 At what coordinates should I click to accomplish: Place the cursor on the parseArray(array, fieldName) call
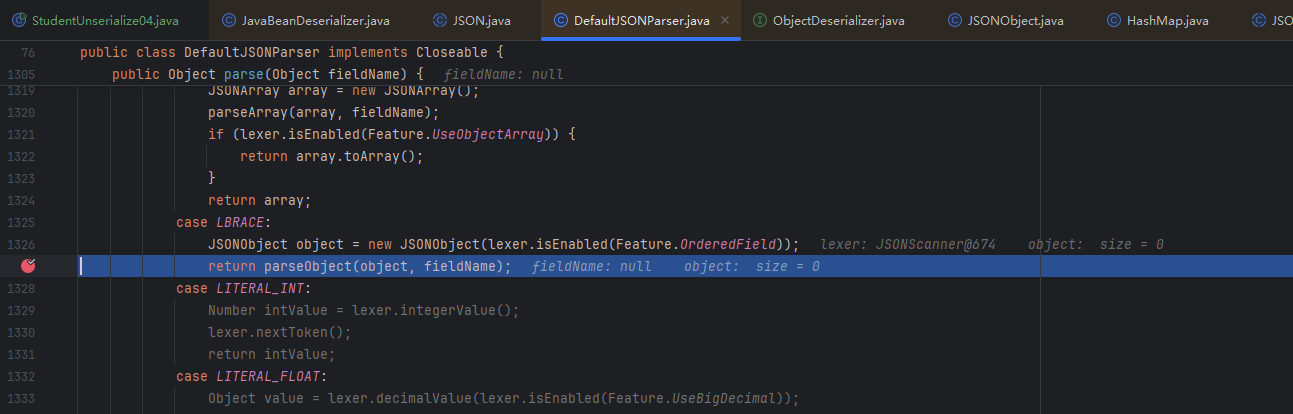324,112
